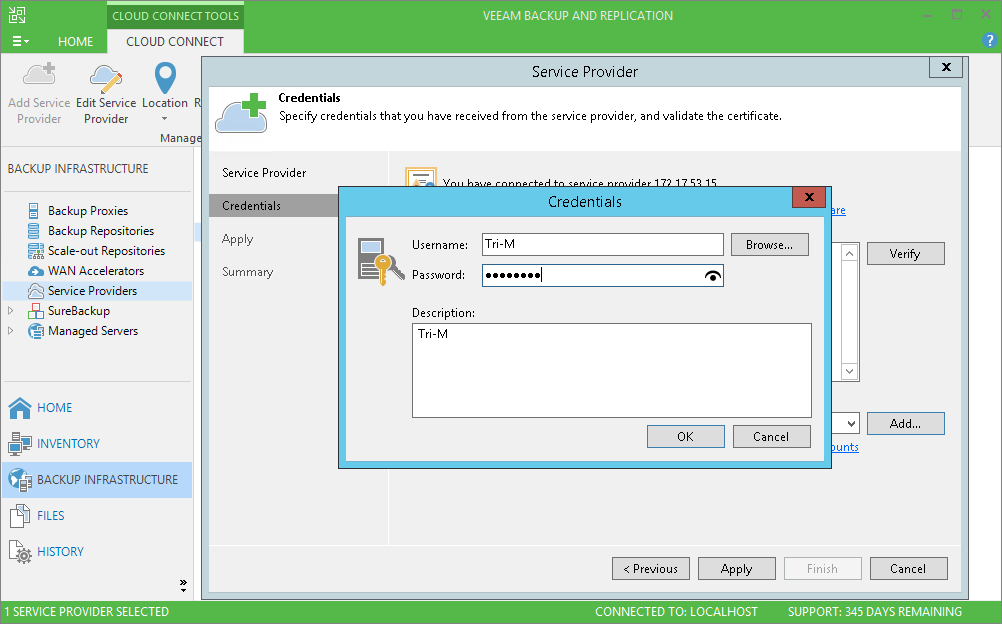Select the SureBackup icon in tree
The image size is (1002, 624).
36,311
